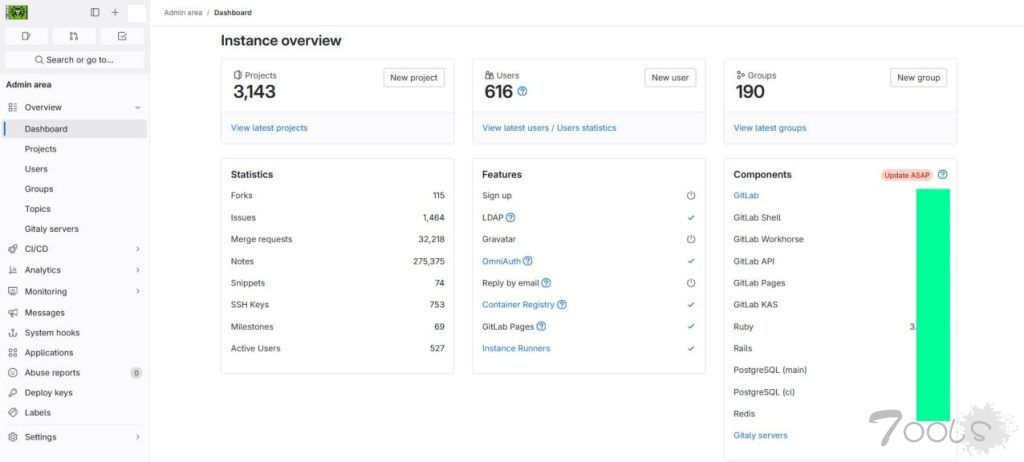The height and width of the screenshot is (462, 1024).
Task: Click Reply by email power-off status icon
Action: 691,283
